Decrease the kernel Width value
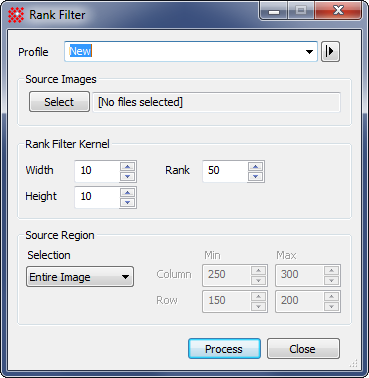 127,177
